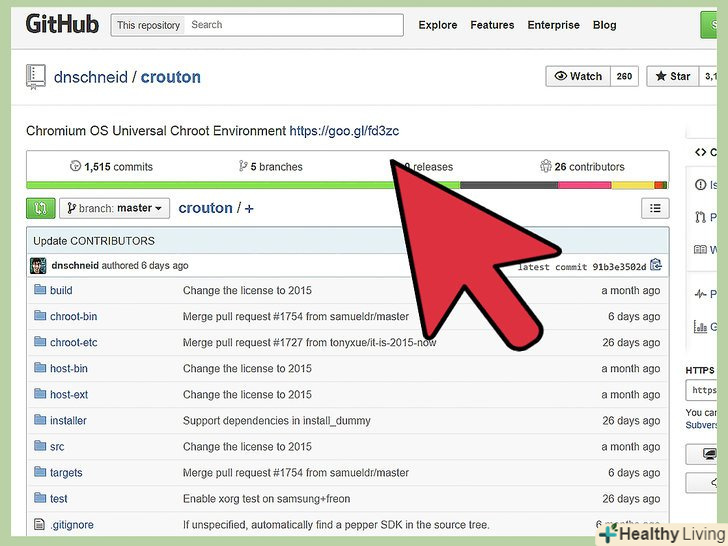
Task: Open the Wiki book sidebar icon
Action: (x=700, y=250)
